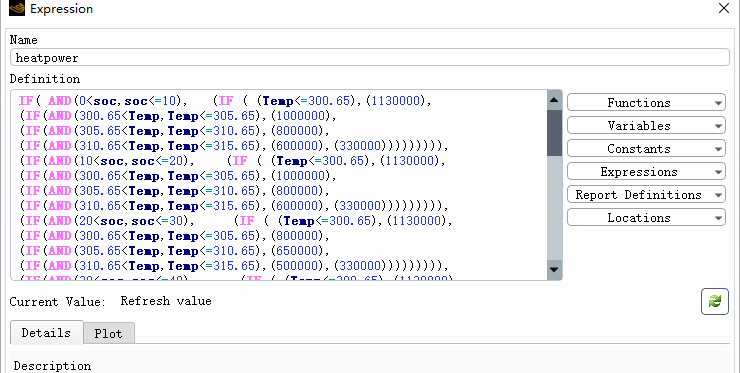Click the Expression window app icon
740x373 pixels.
tap(17, 8)
